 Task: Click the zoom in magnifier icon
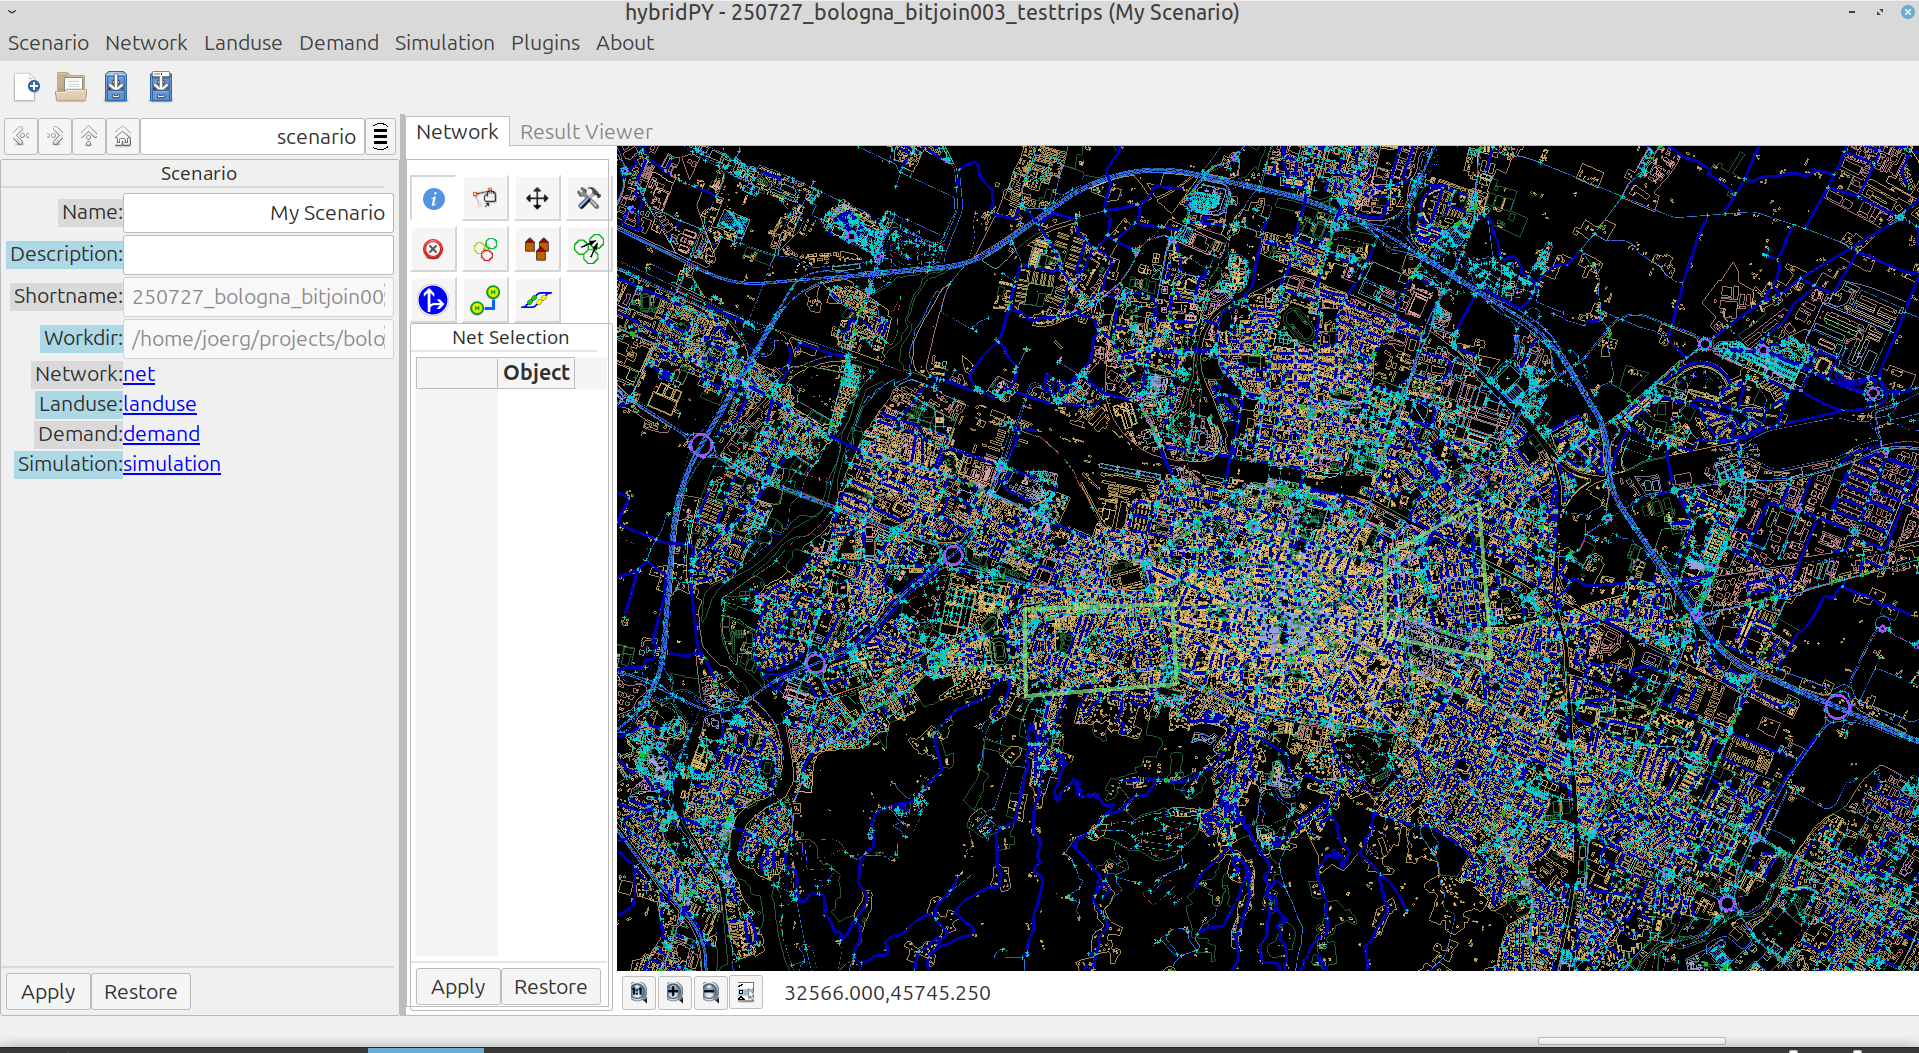click(675, 993)
